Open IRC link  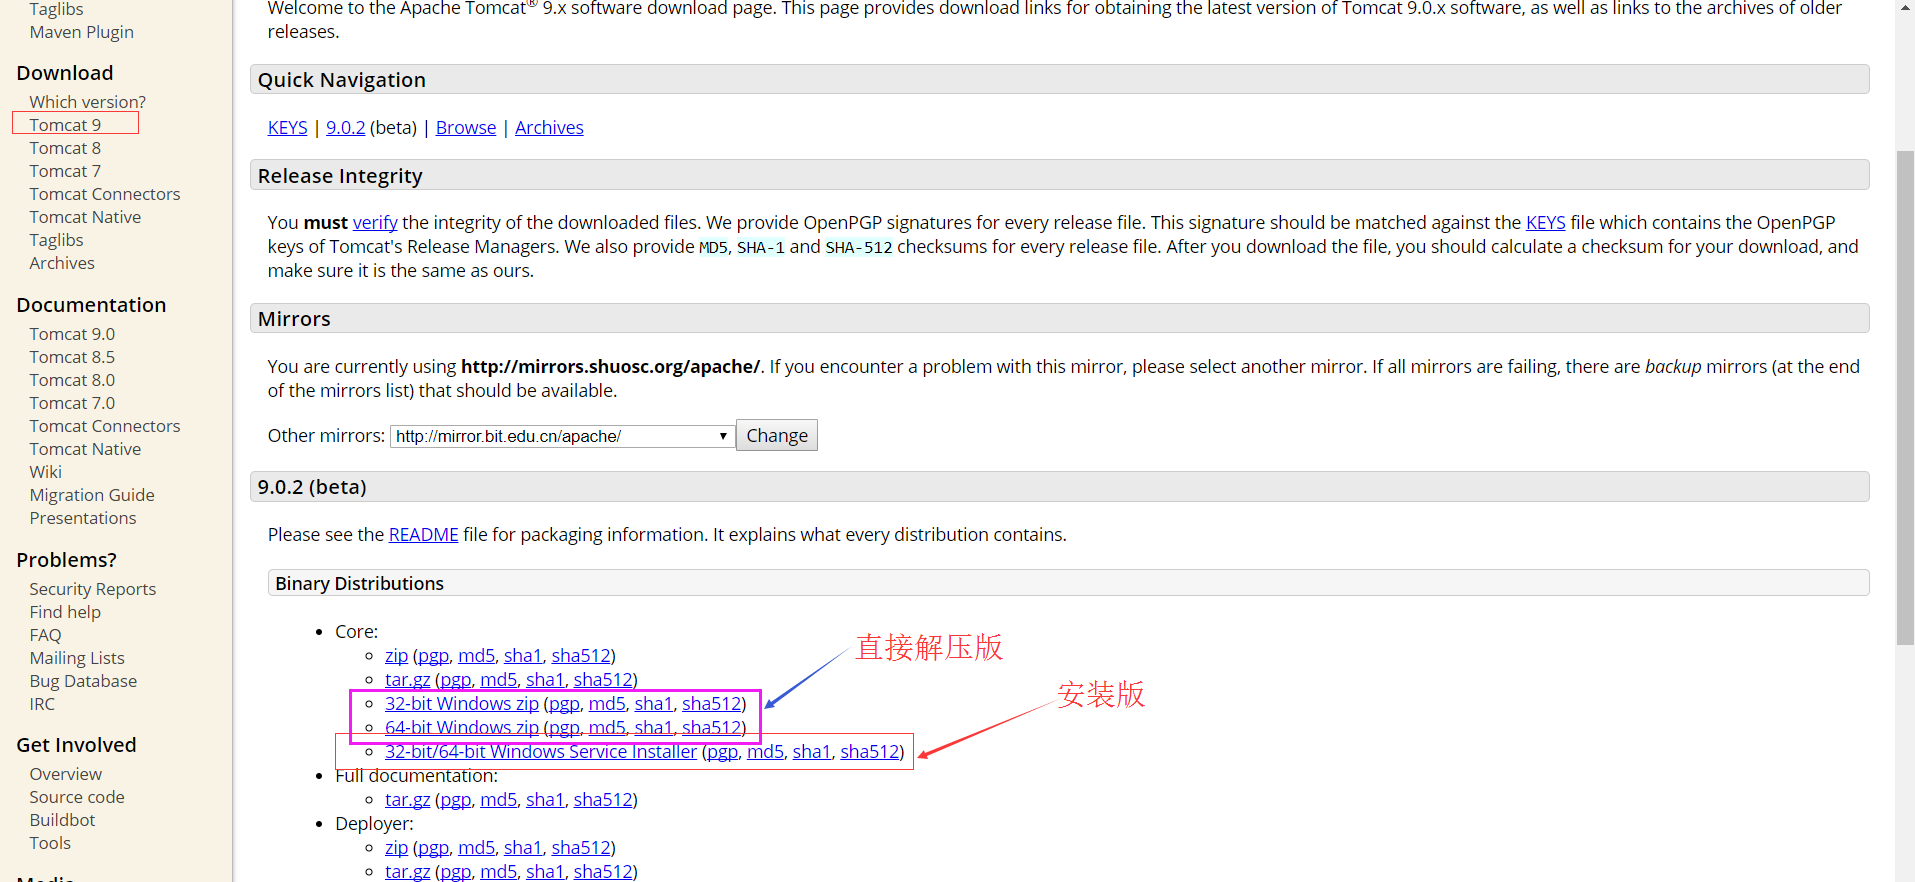click(42, 704)
